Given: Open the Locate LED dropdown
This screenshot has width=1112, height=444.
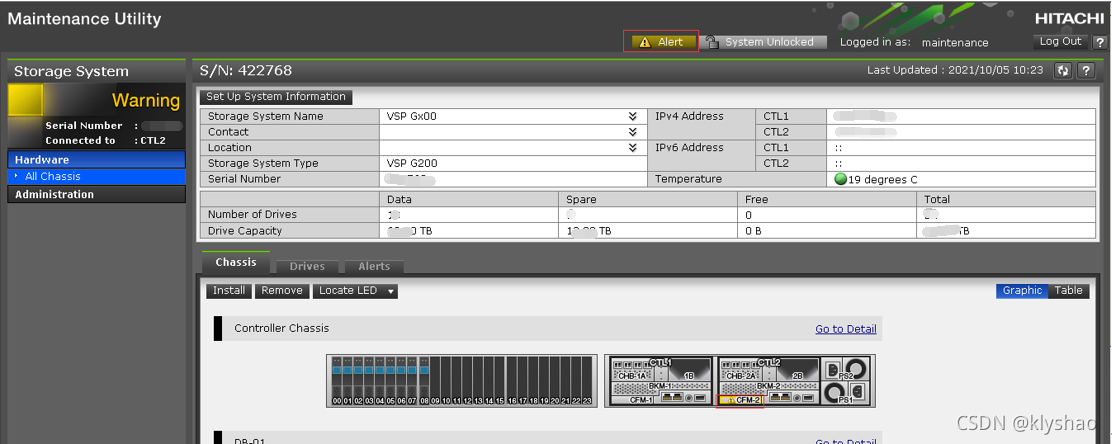Looking at the screenshot, I should [x=355, y=291].
